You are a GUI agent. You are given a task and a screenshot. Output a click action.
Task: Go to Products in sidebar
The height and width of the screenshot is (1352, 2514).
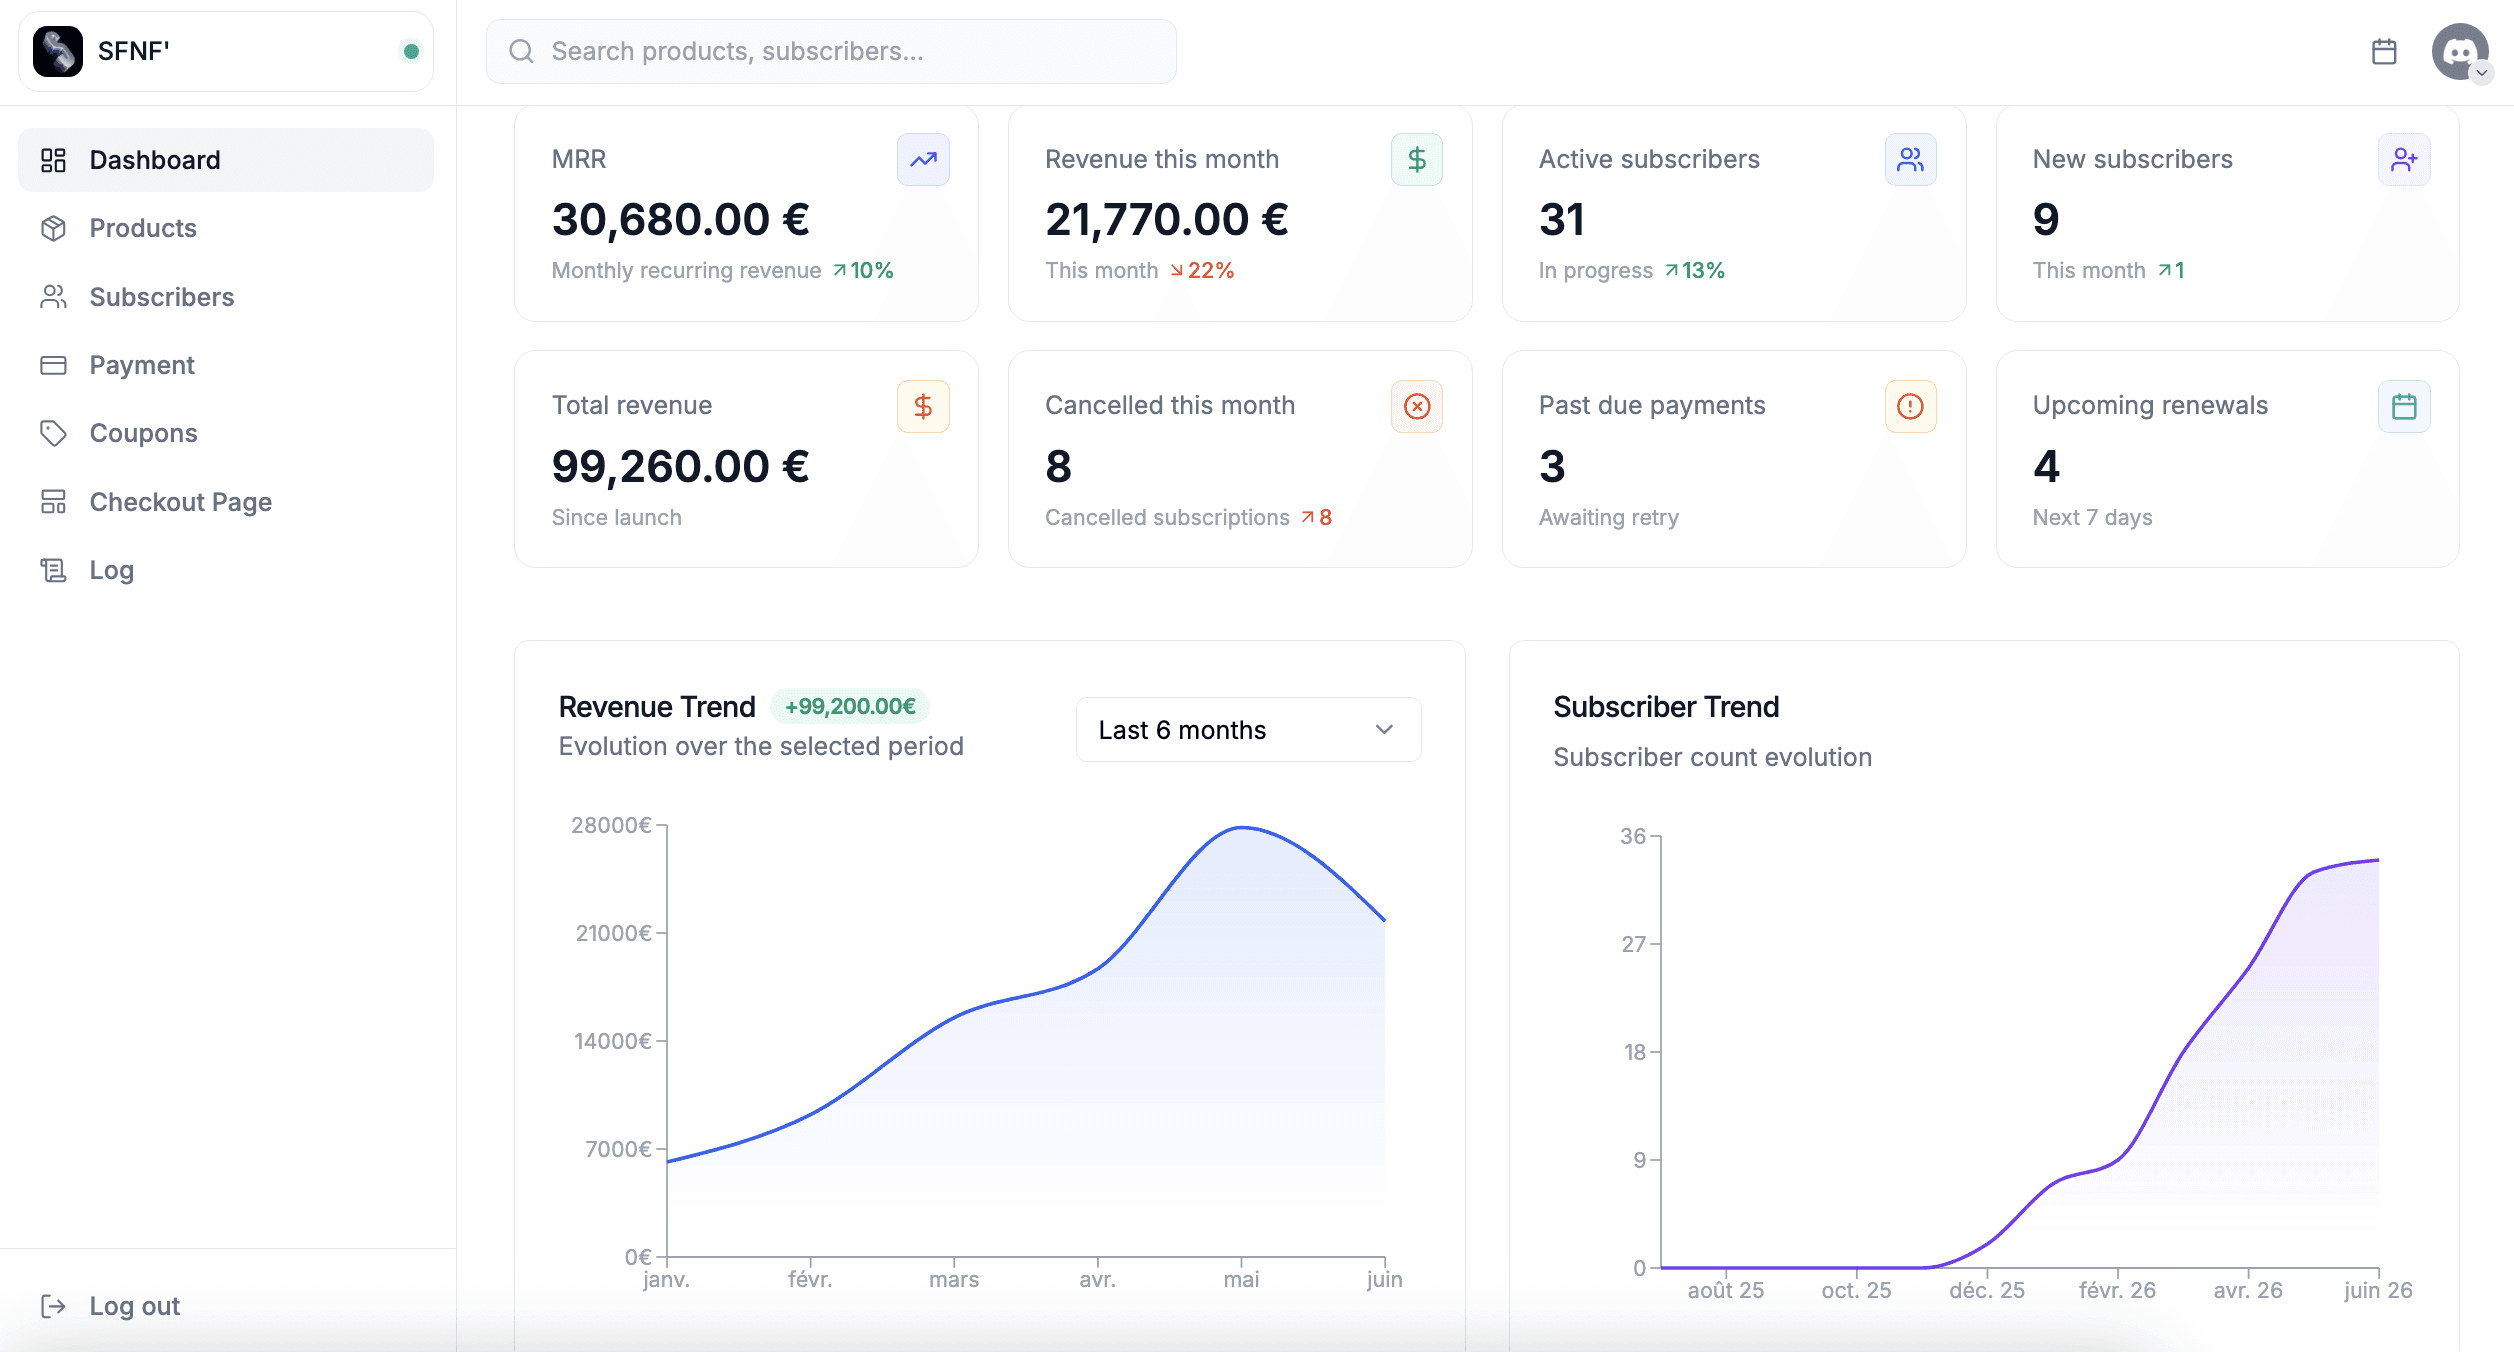point(226,228)
